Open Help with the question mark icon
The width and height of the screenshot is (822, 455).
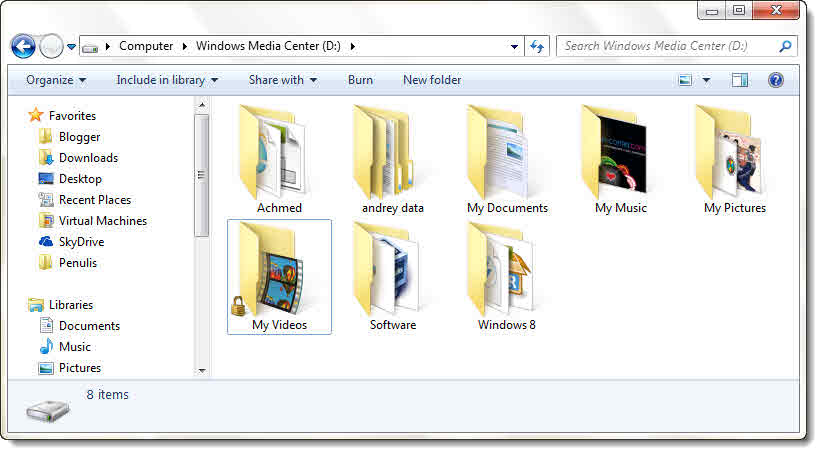click(776, 80)
